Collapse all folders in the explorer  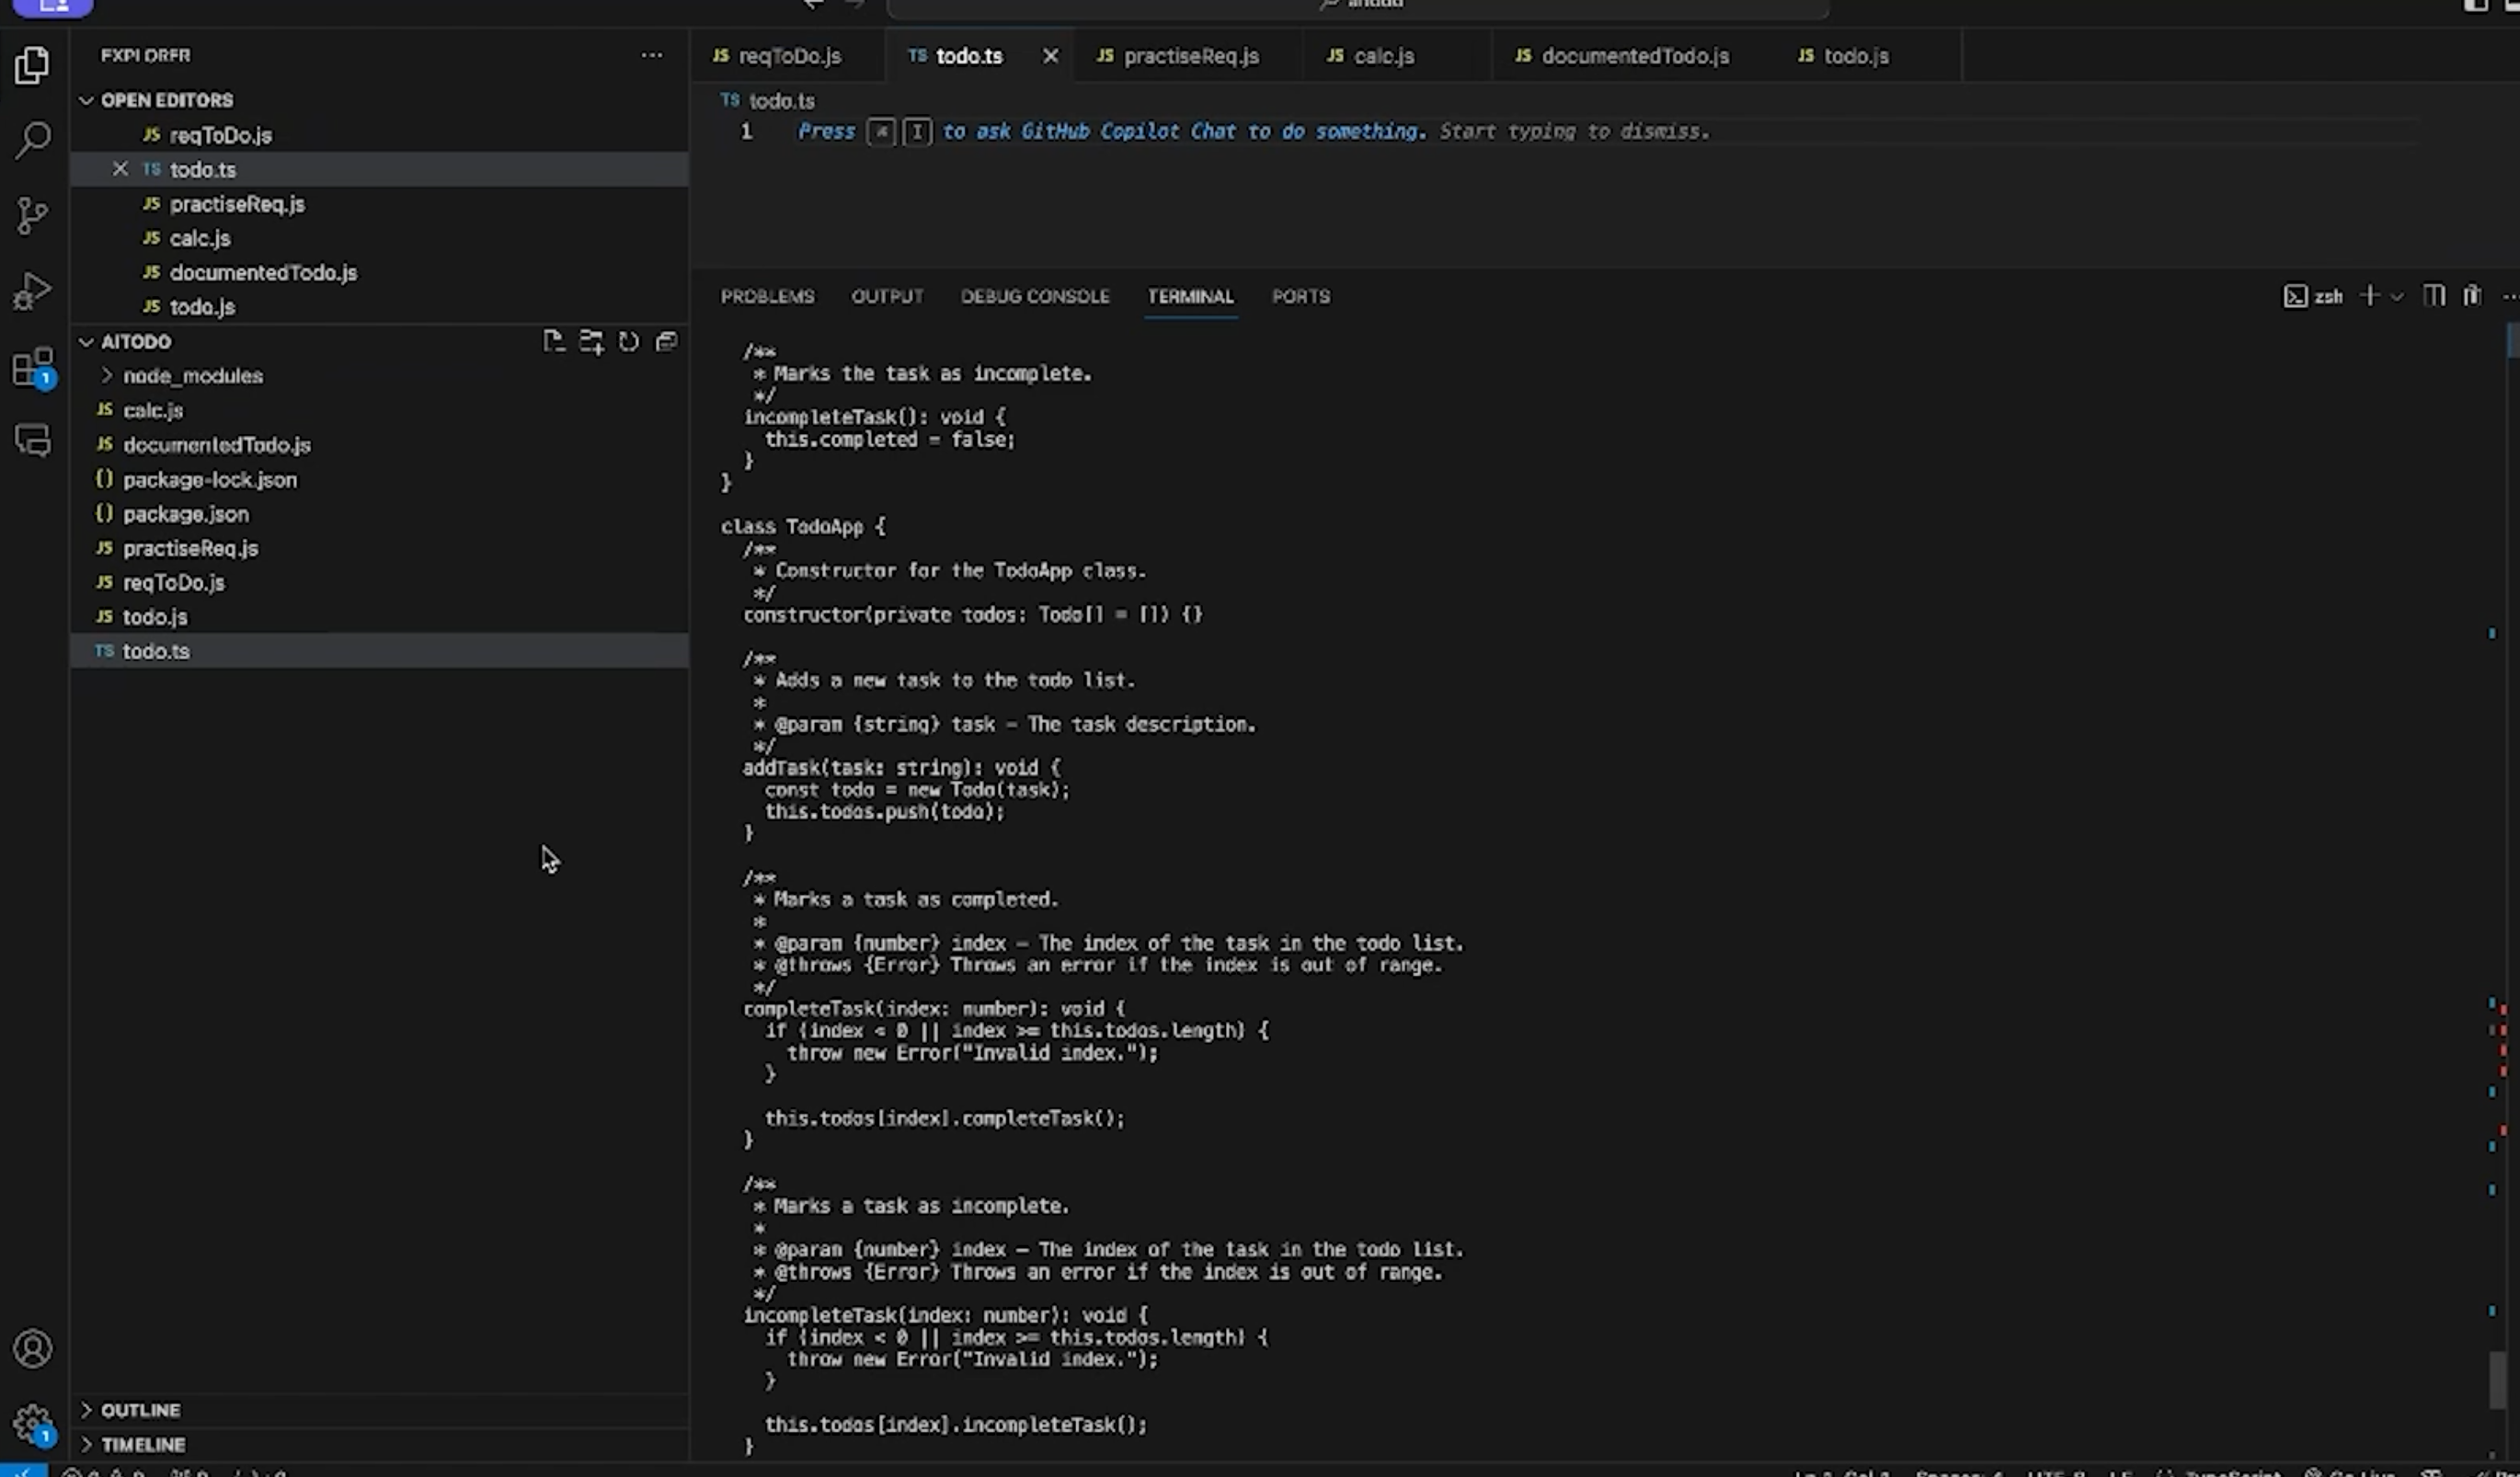coord(666,342)
